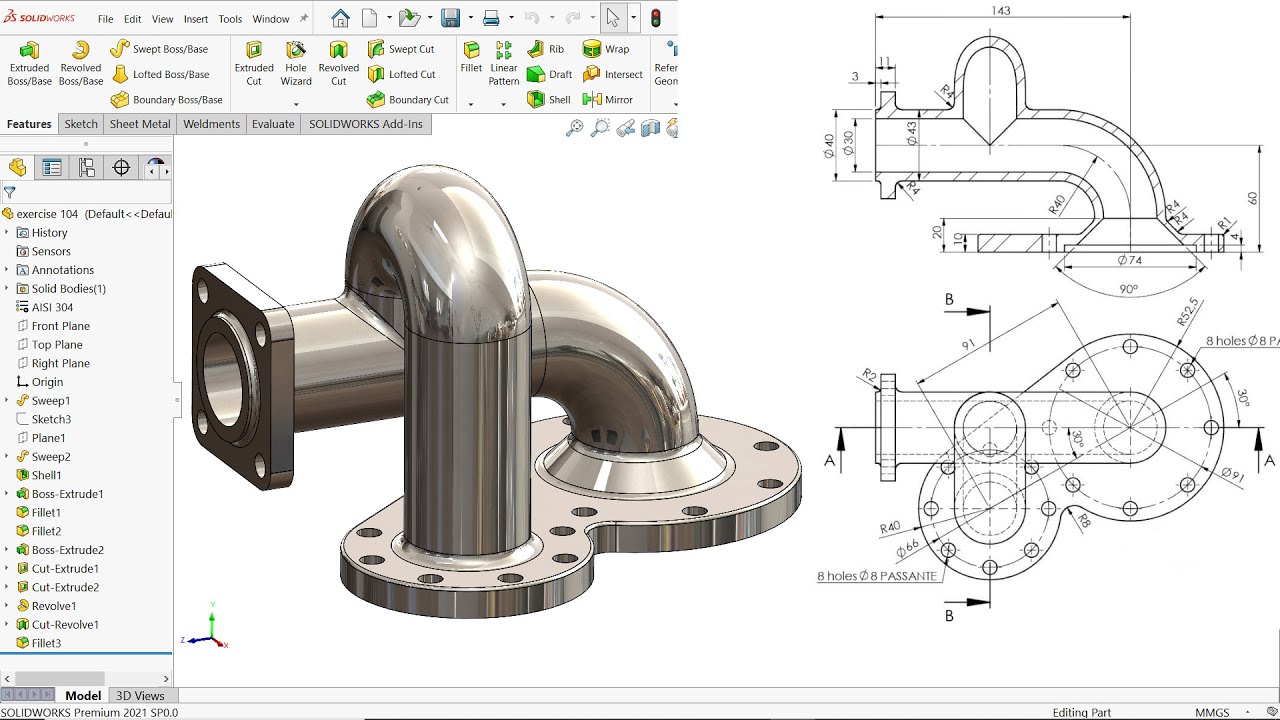Expand the History tree node
The image size is (1280, 720).
tap(6, 232)
